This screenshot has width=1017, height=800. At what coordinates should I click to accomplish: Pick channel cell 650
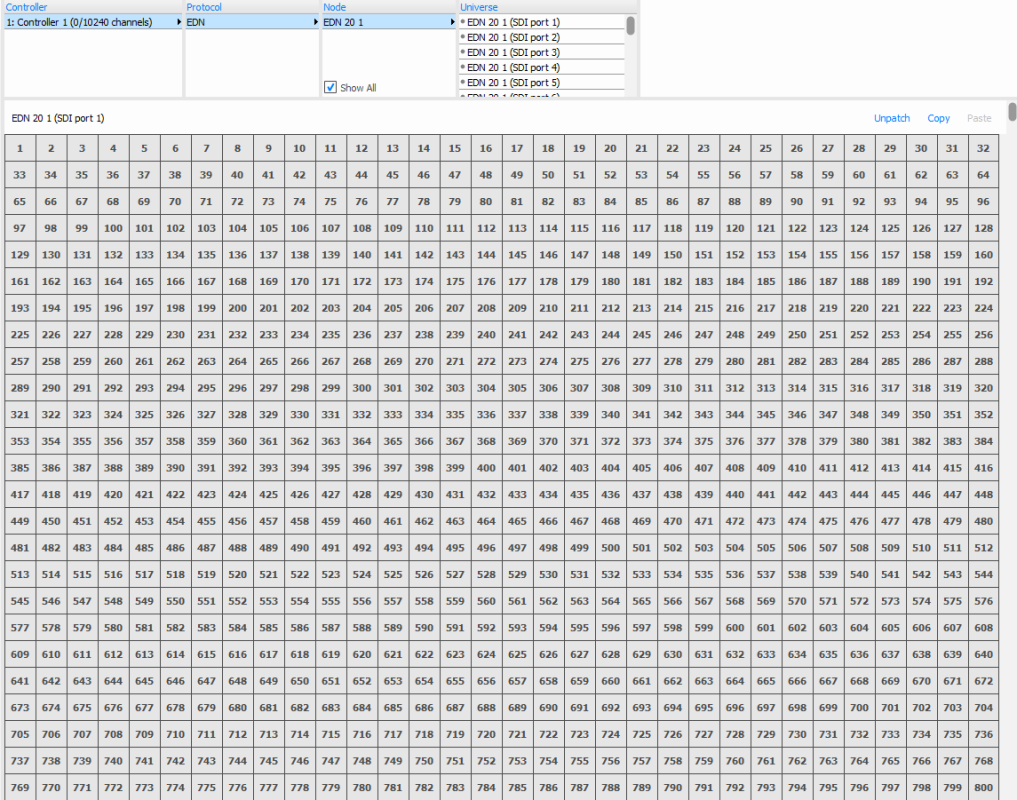coord(300,681)
